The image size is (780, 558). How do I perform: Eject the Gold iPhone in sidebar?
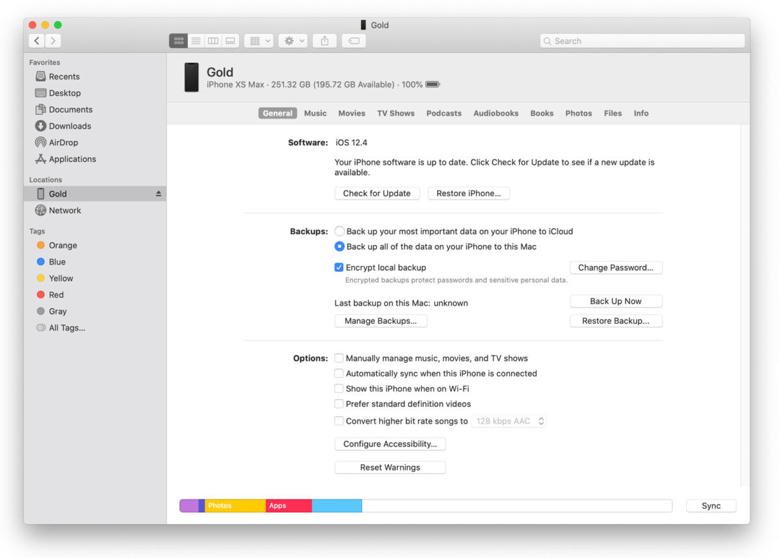click(x=158, y=194)
